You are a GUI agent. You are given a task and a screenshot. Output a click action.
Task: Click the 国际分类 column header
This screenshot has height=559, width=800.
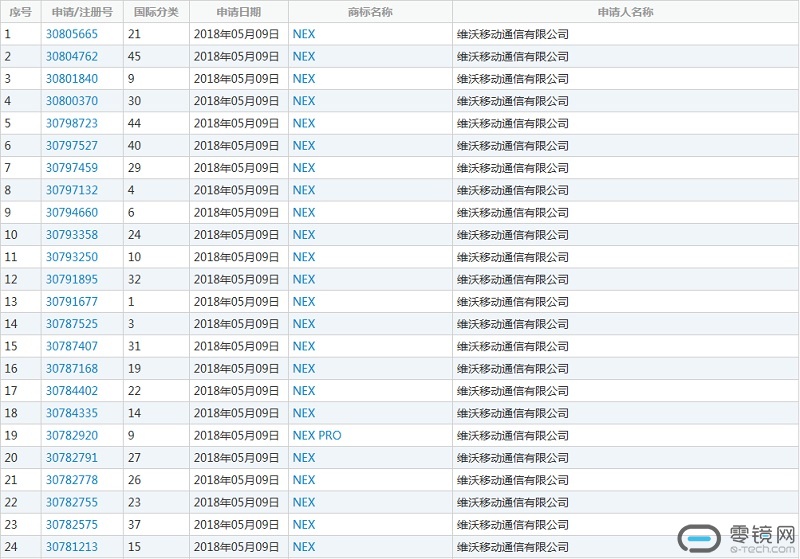tap(156, 12)
